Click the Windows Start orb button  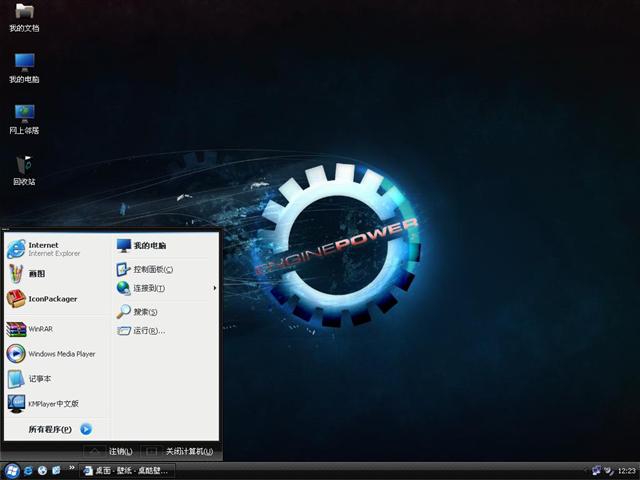[x=11, y=471]
